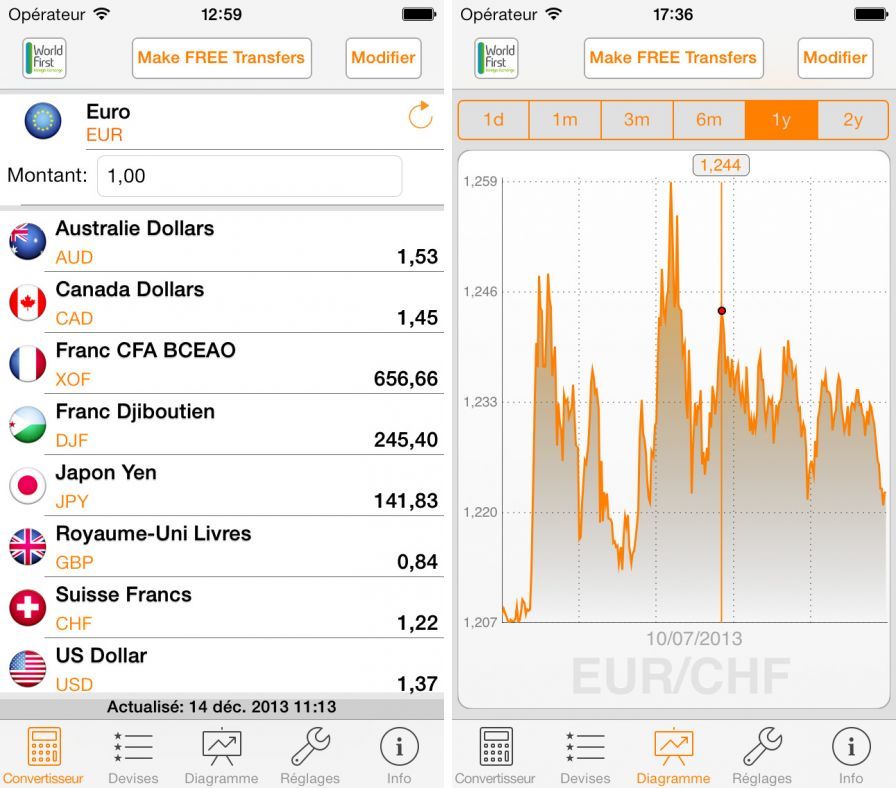Screen dimensions: 896x788
Task: Choose the 2y time range
Action: click(x=852, y=120)
